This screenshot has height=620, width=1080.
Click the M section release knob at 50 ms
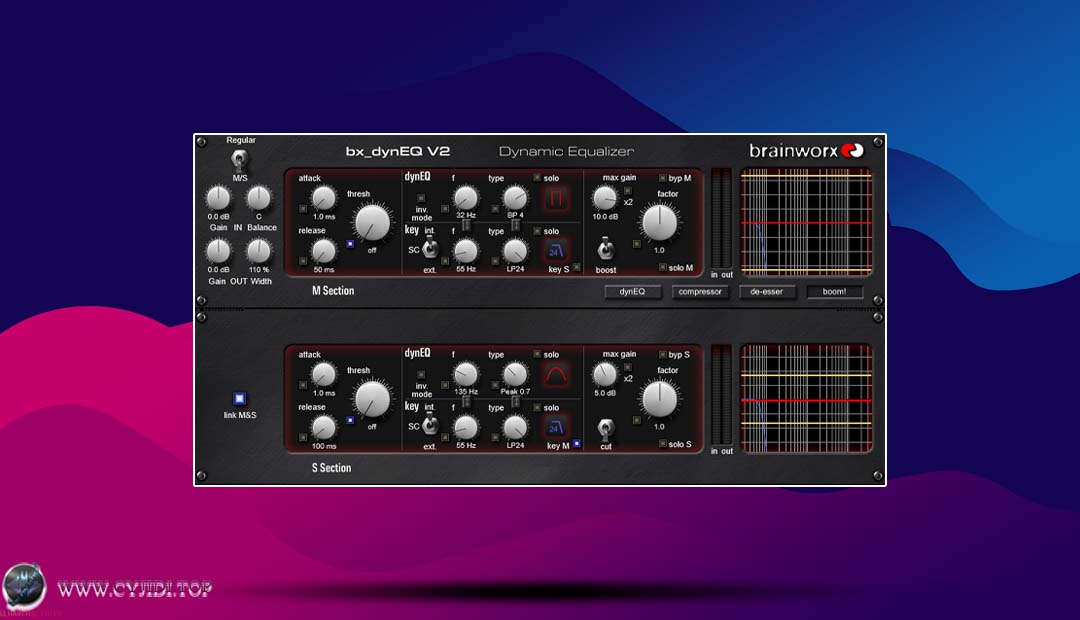click(x=324, y=251)
